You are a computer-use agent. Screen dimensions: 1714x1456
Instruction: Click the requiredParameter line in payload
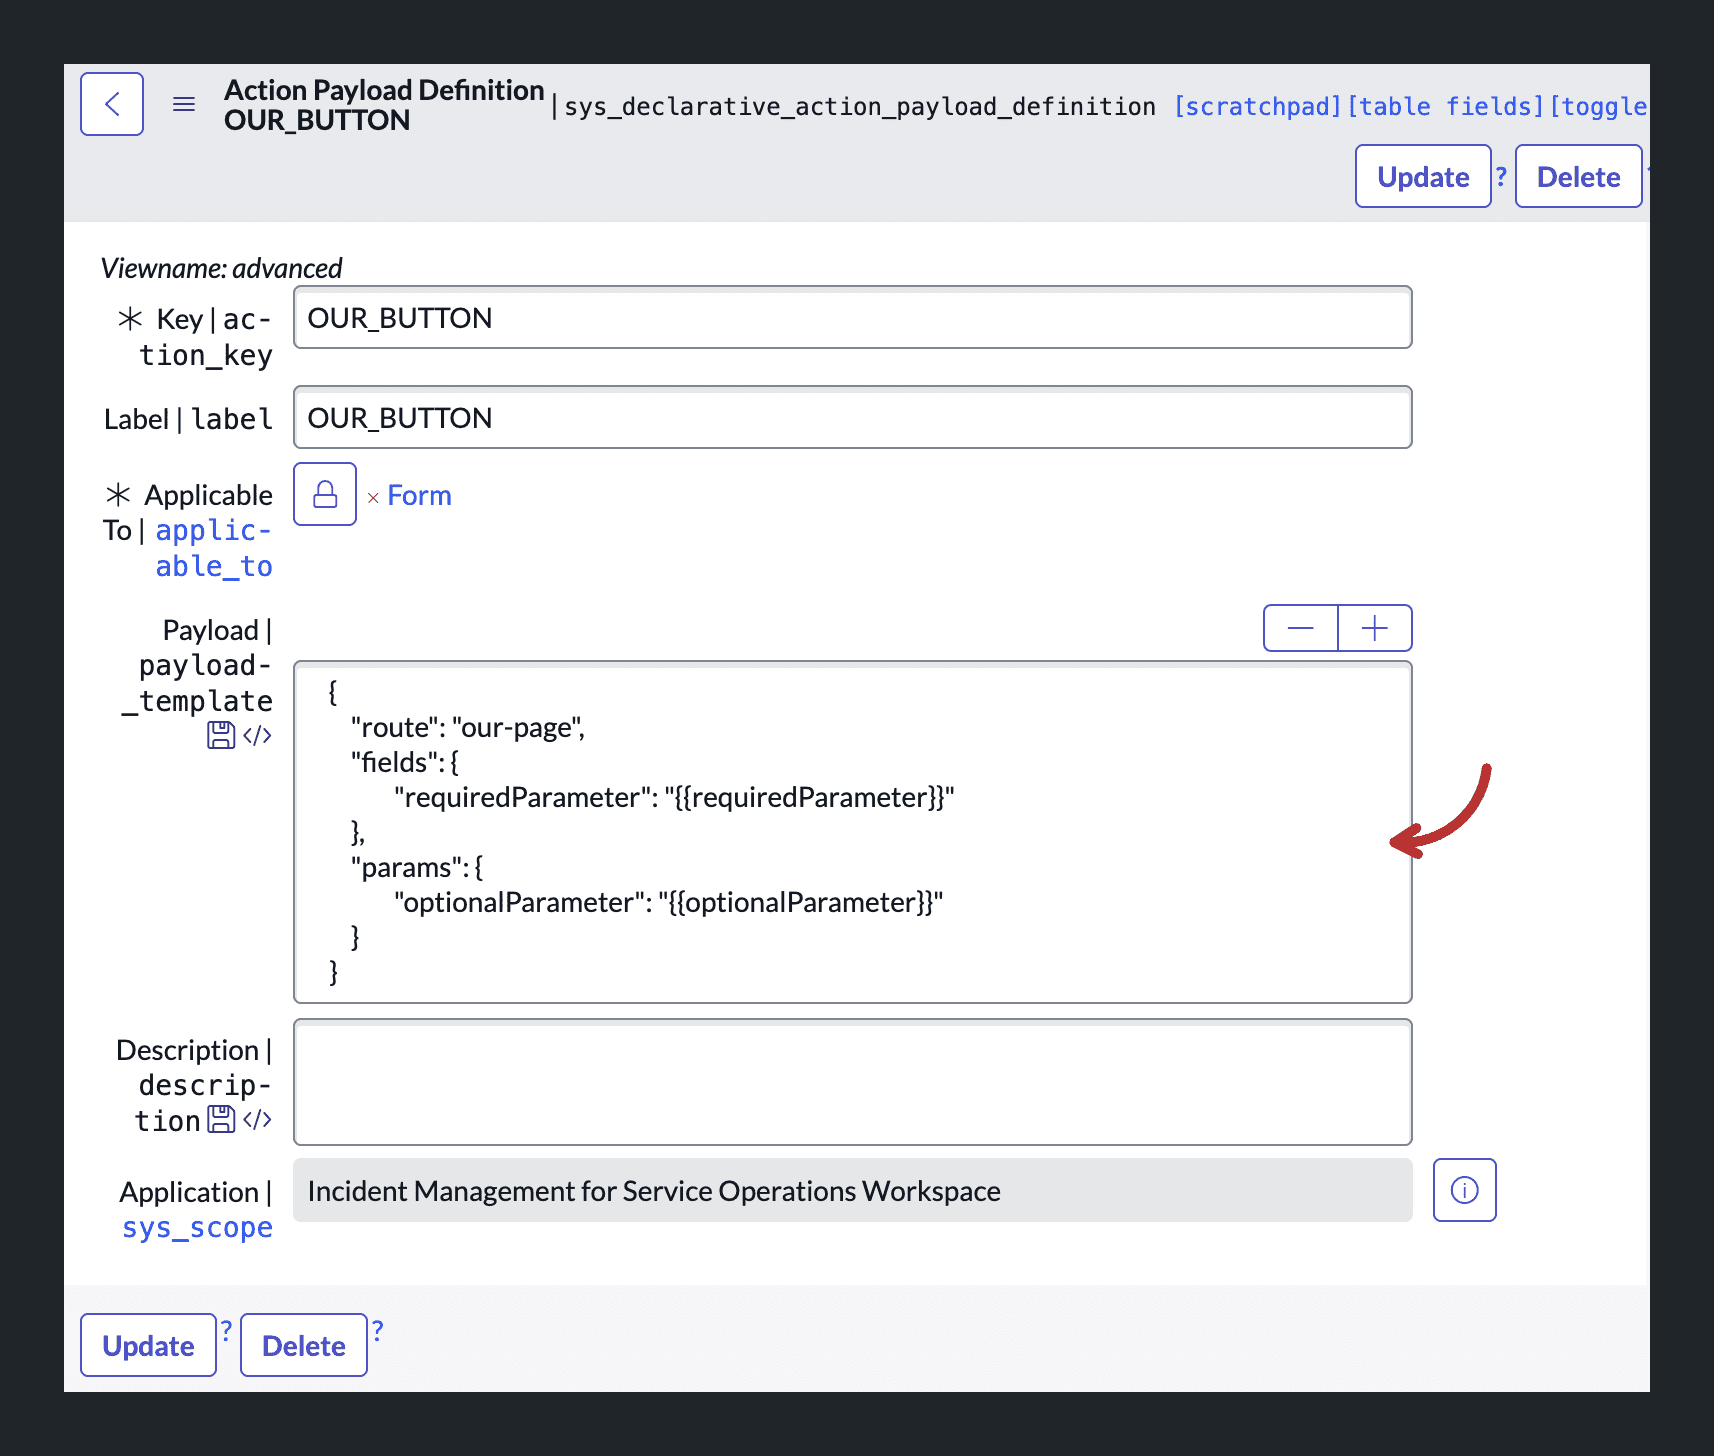pos(674,797)
